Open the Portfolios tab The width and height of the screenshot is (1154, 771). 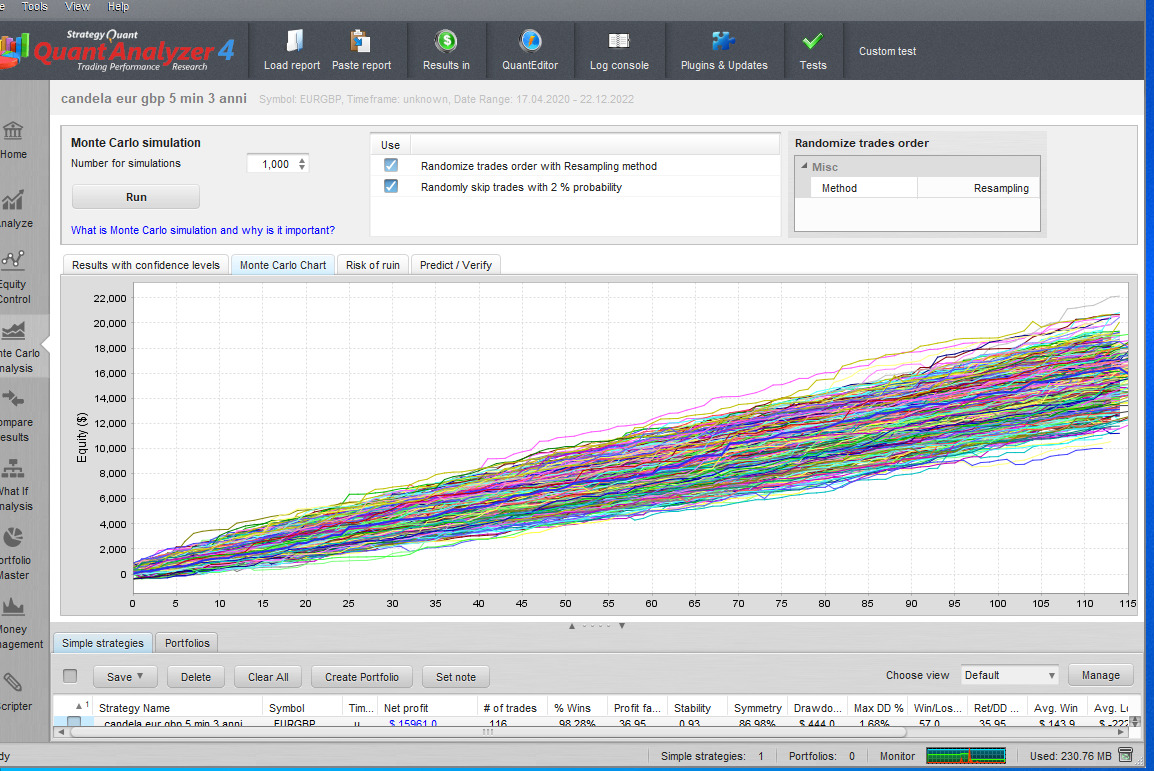tap(187, 643)
